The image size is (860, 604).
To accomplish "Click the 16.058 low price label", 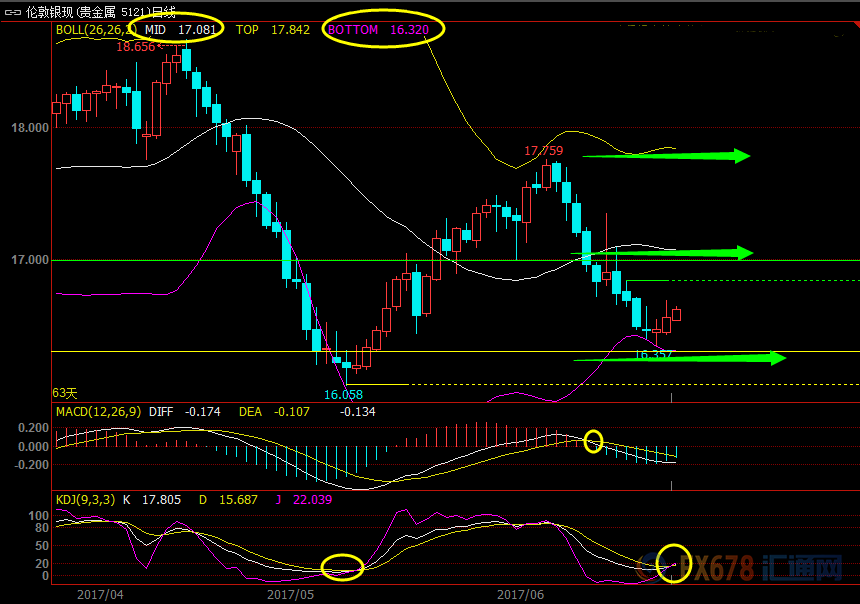I will point(343,395).
